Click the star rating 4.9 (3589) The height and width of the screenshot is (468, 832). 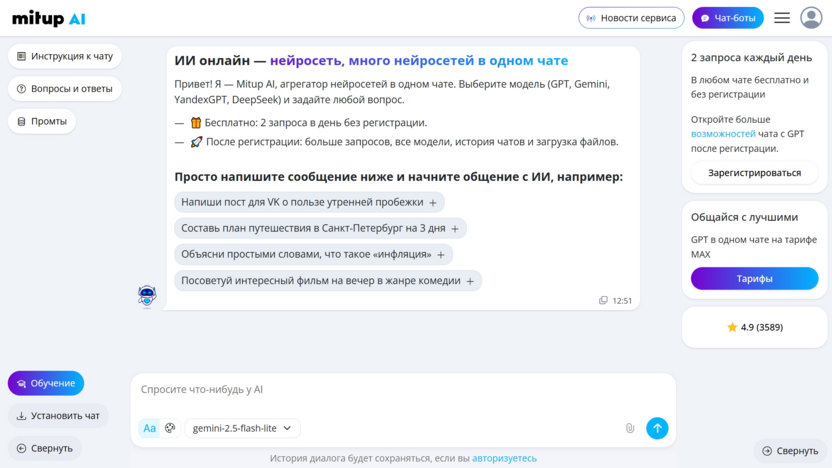(755, 327)
